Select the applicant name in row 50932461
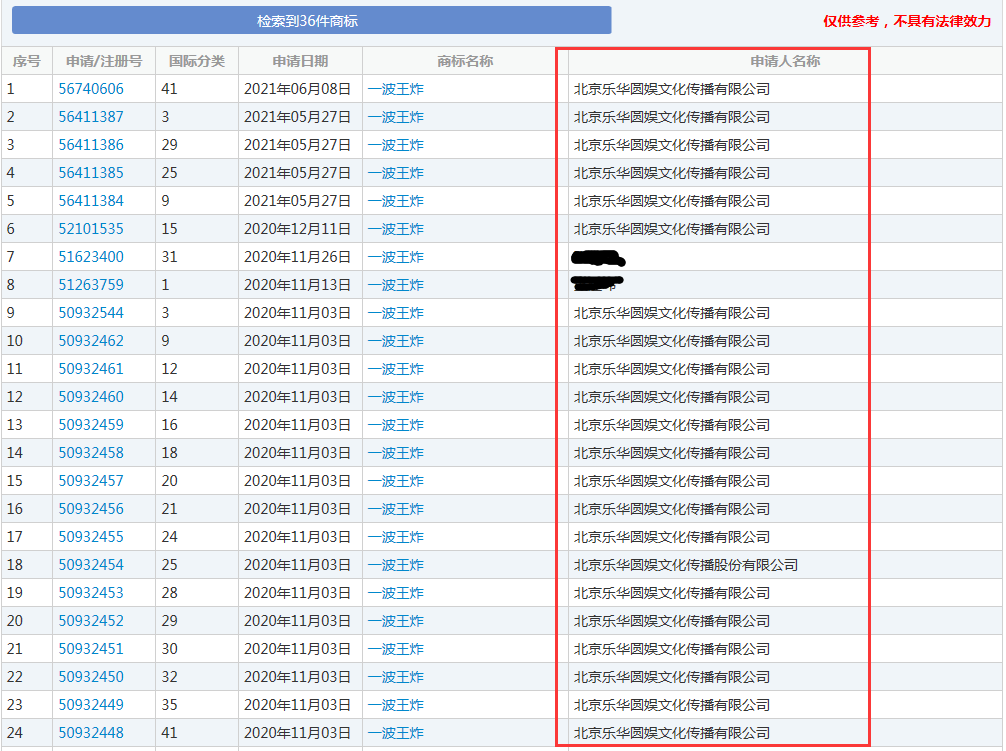 [x=672, y=369]
